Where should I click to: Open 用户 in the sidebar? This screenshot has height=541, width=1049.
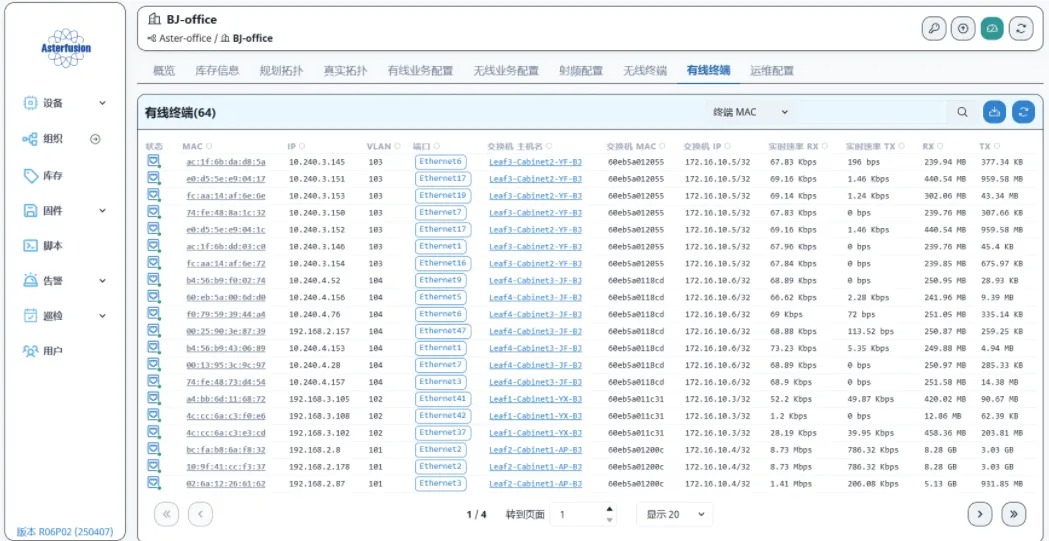coord(52,350)
